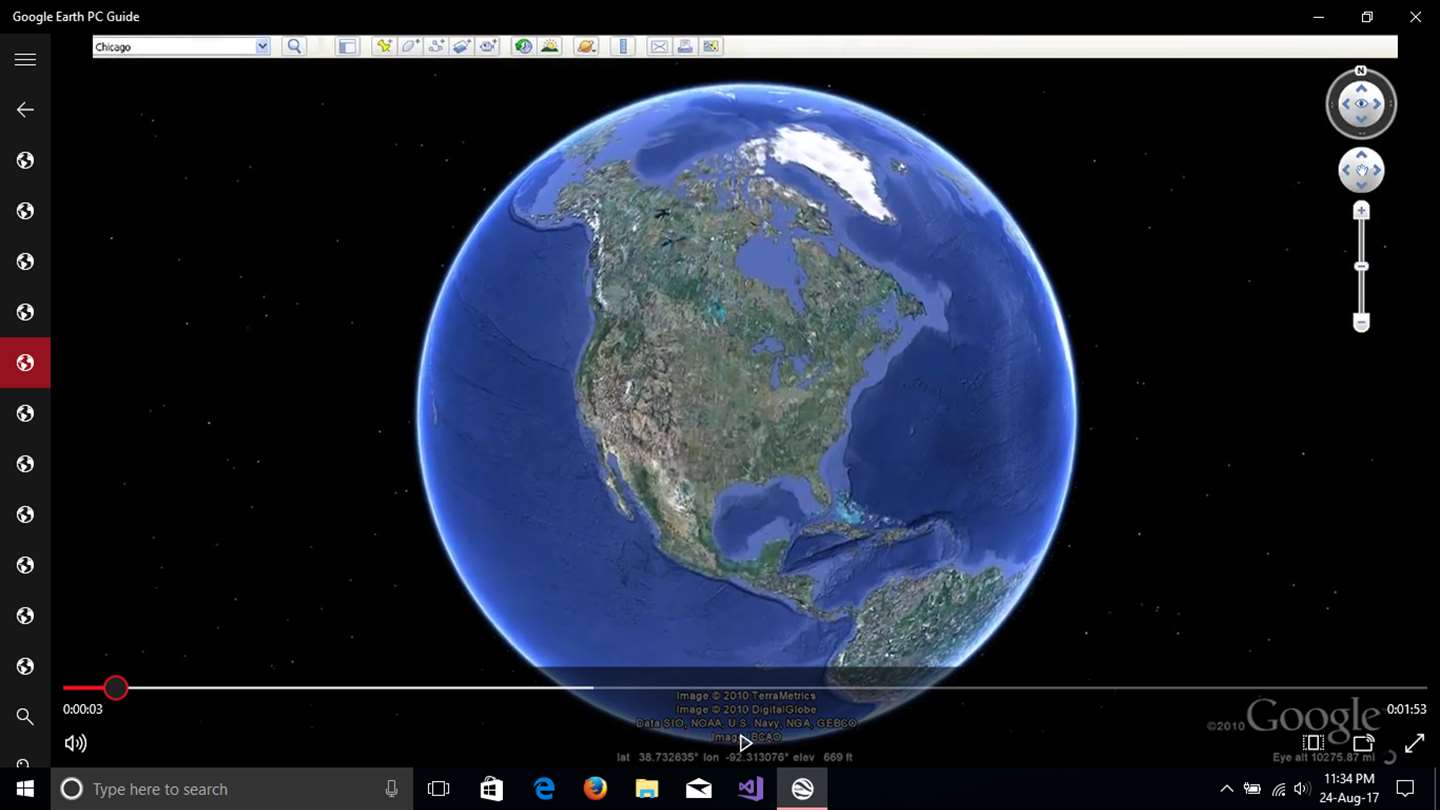
Task: Click the View in Google Maps icon
Action: click(711, 46)
